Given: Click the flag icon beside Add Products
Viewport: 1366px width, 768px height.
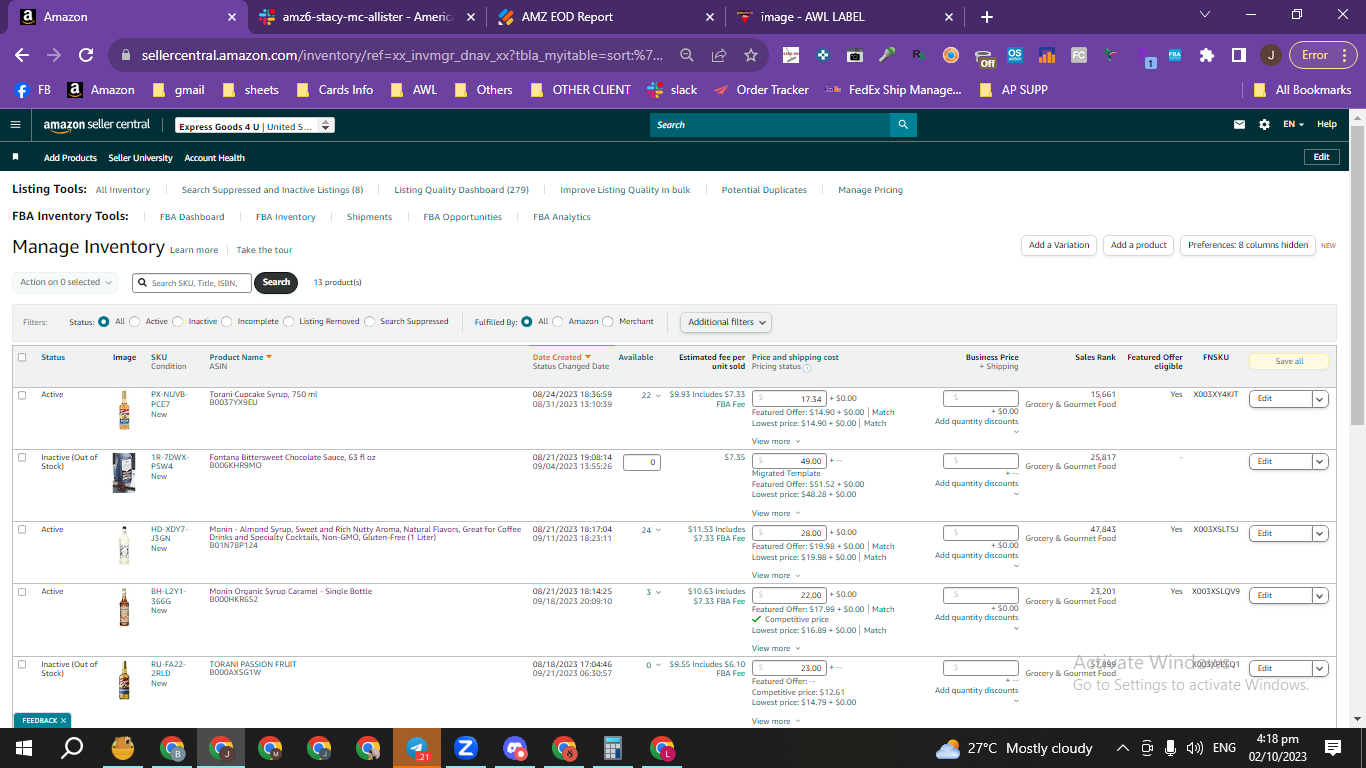Looking at the screenshot, I should (16, 158).
